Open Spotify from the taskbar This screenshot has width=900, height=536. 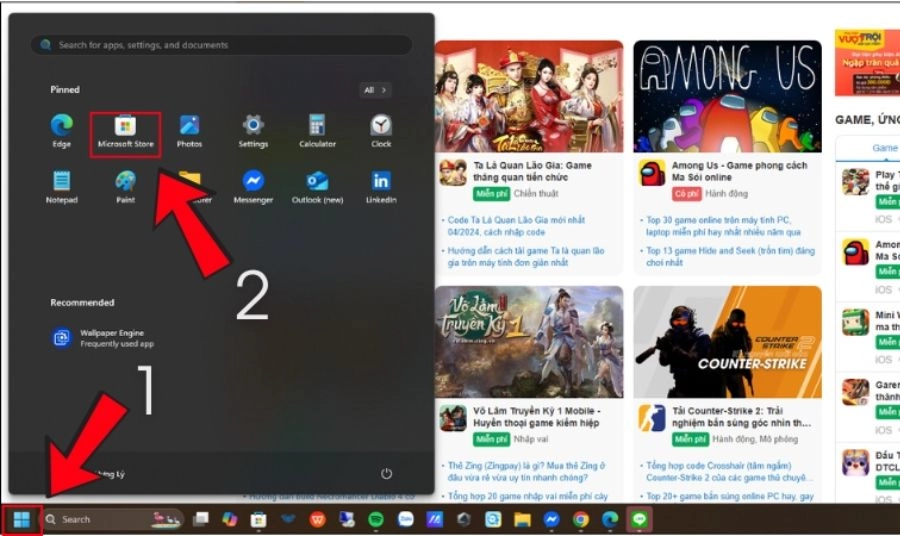point(376,519)
